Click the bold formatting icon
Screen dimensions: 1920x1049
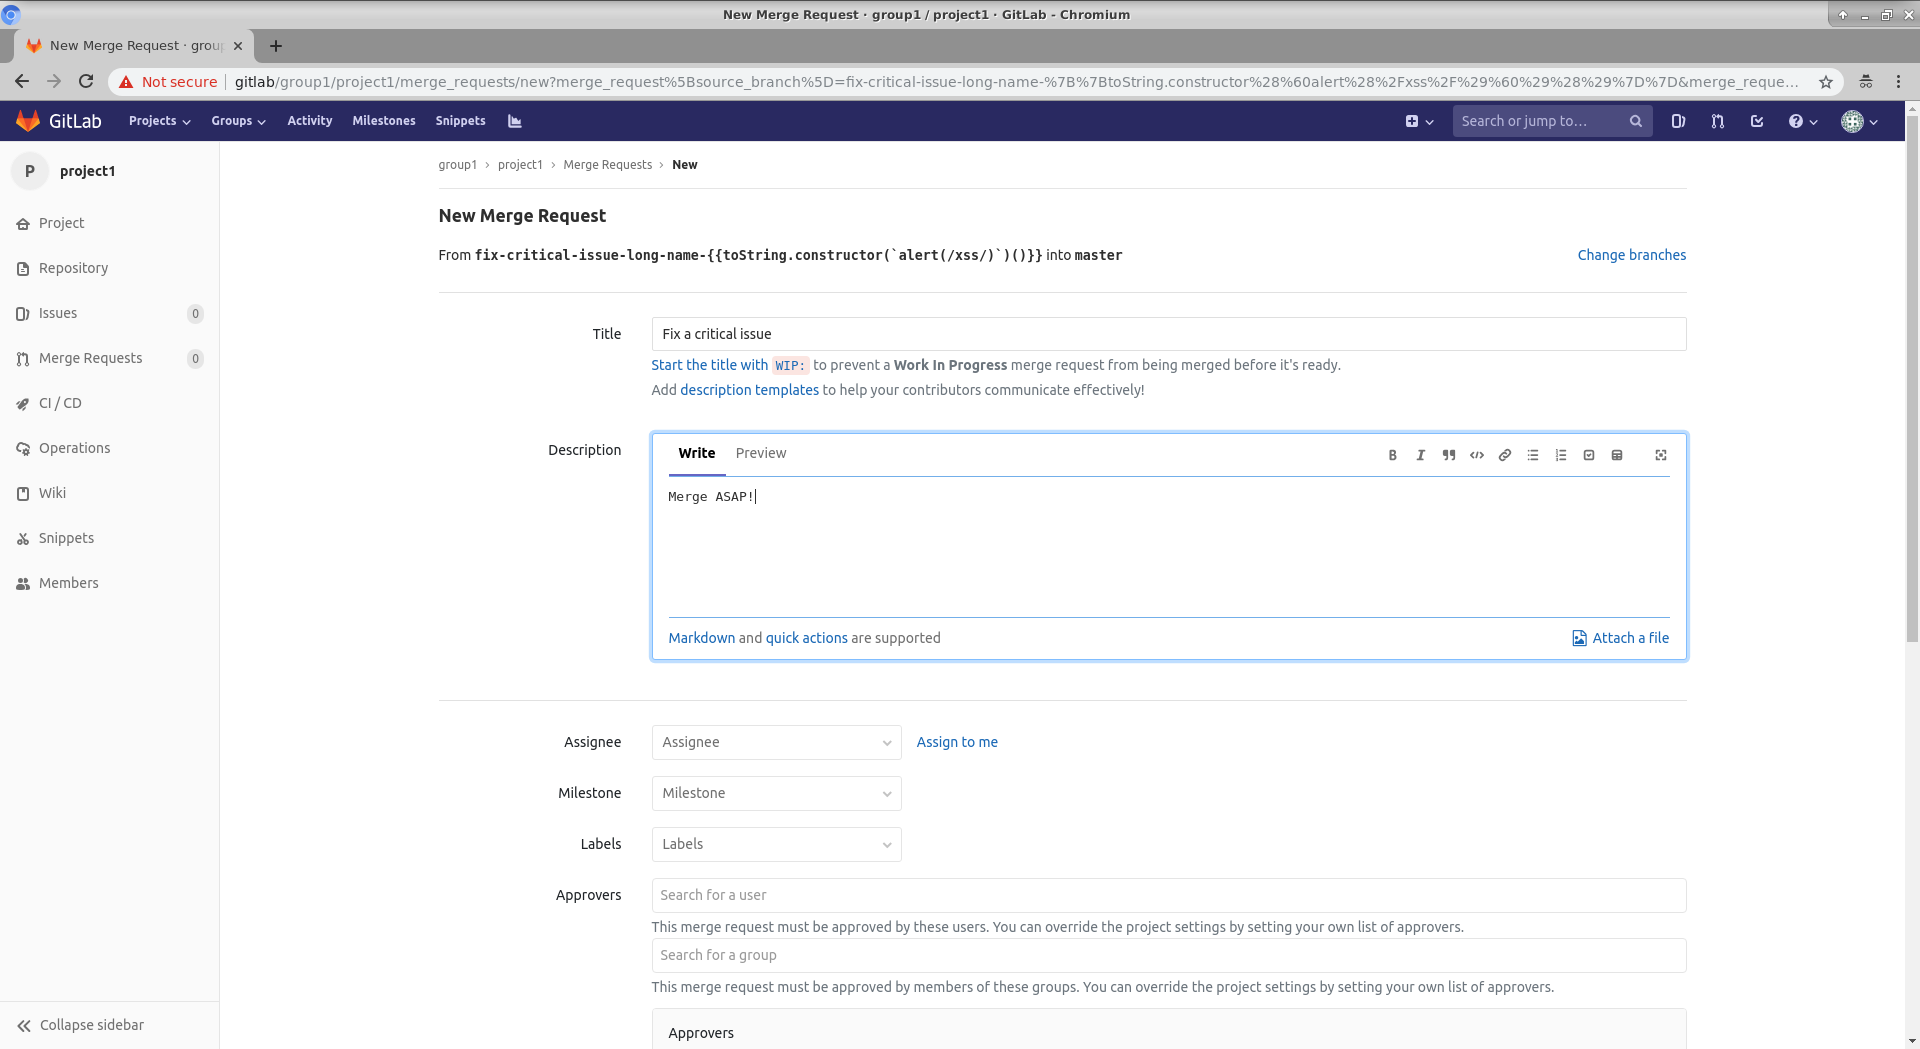(1392, 455)
